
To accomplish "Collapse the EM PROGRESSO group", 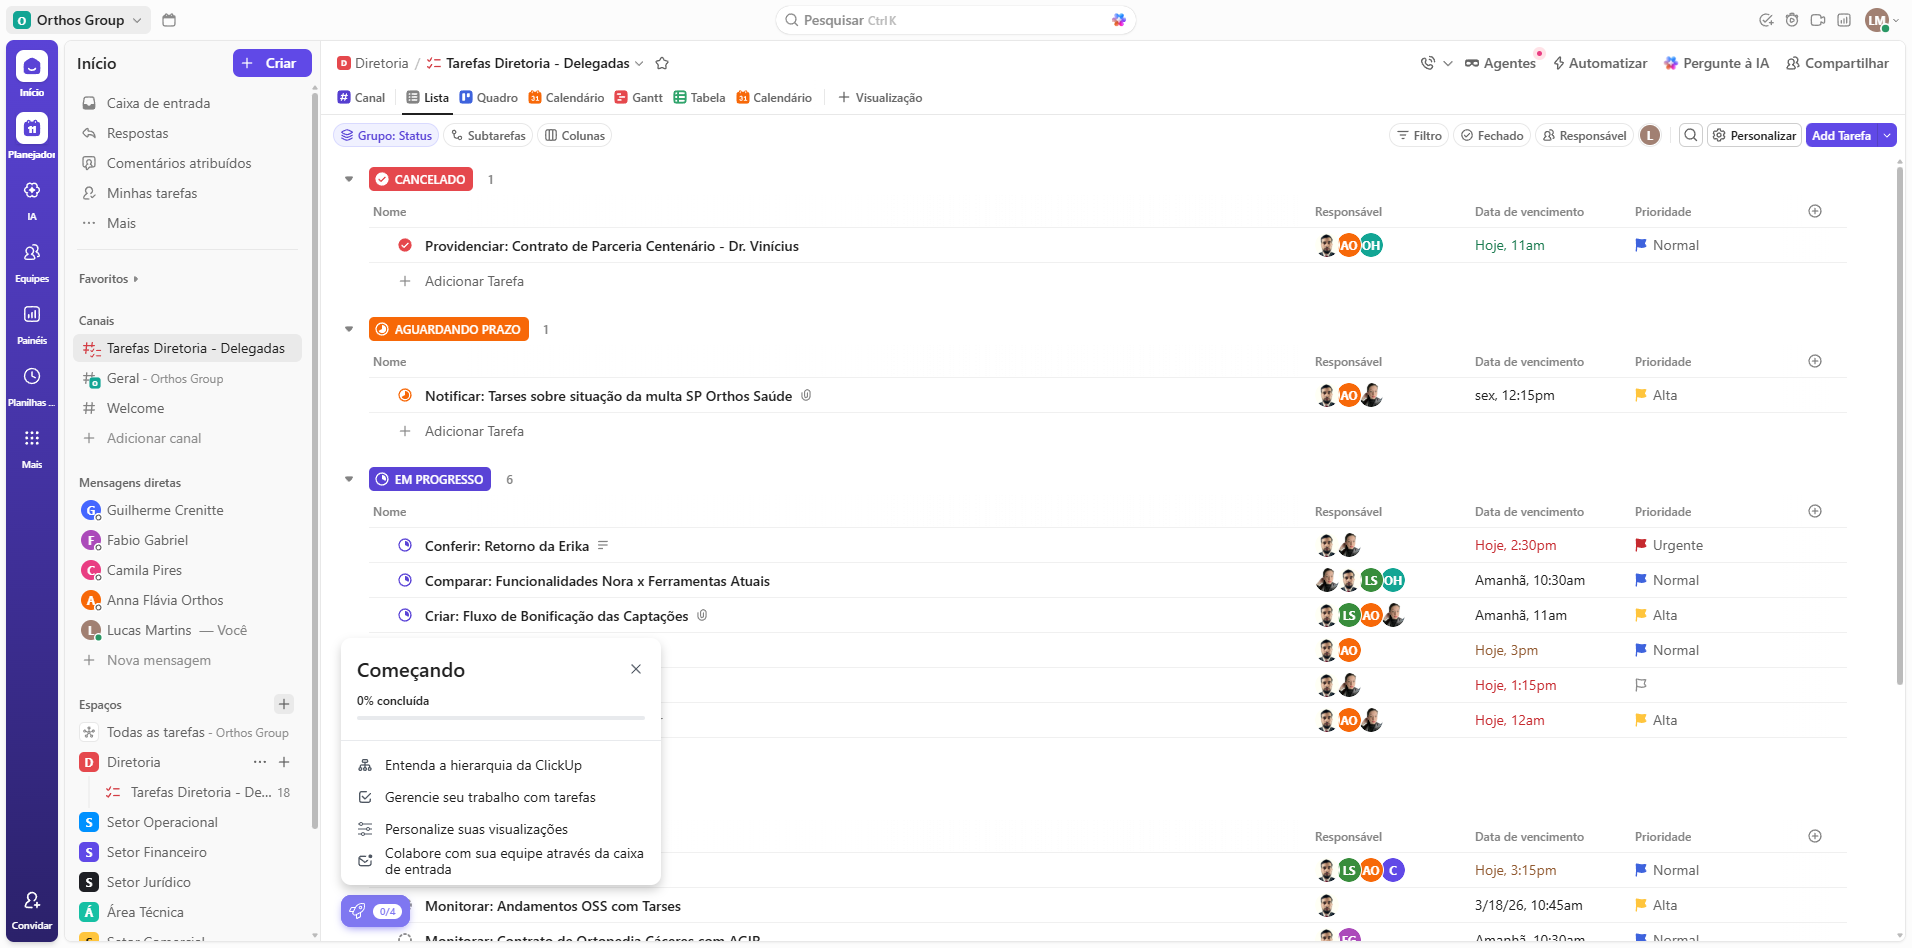I will 349,480.
